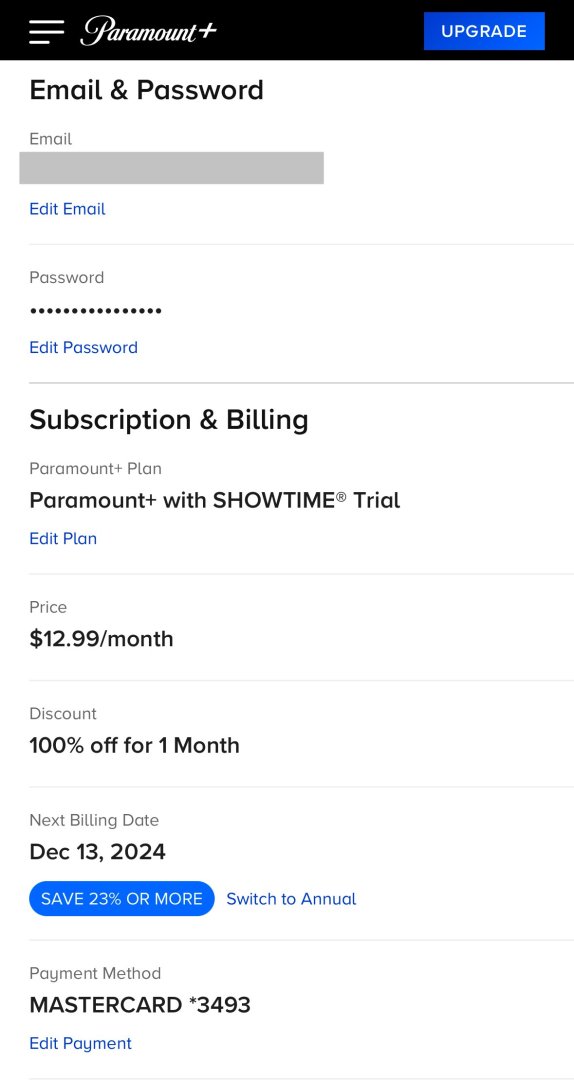Screen dimensions: 574x1080
Task: Click the Dec 13, 2024 billing date
Action: click(97, 852)
